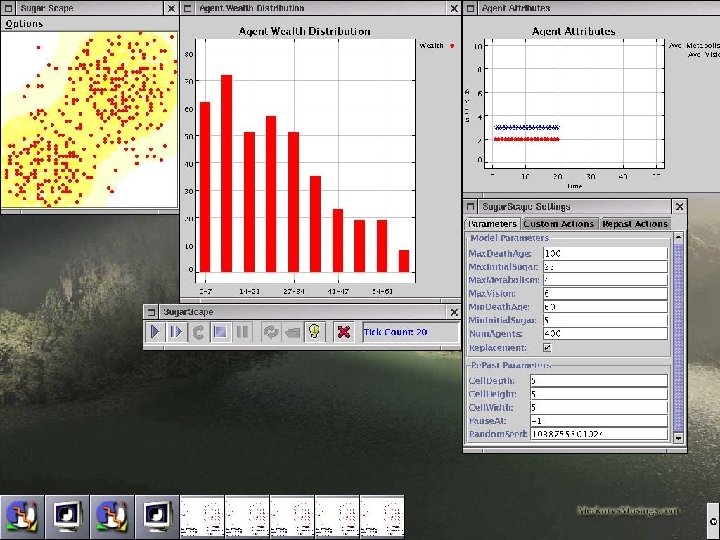Switch to the Custom Actions tab
This screenshot has height=540, width=720.
pyautogui.click(x=559, y=224)
